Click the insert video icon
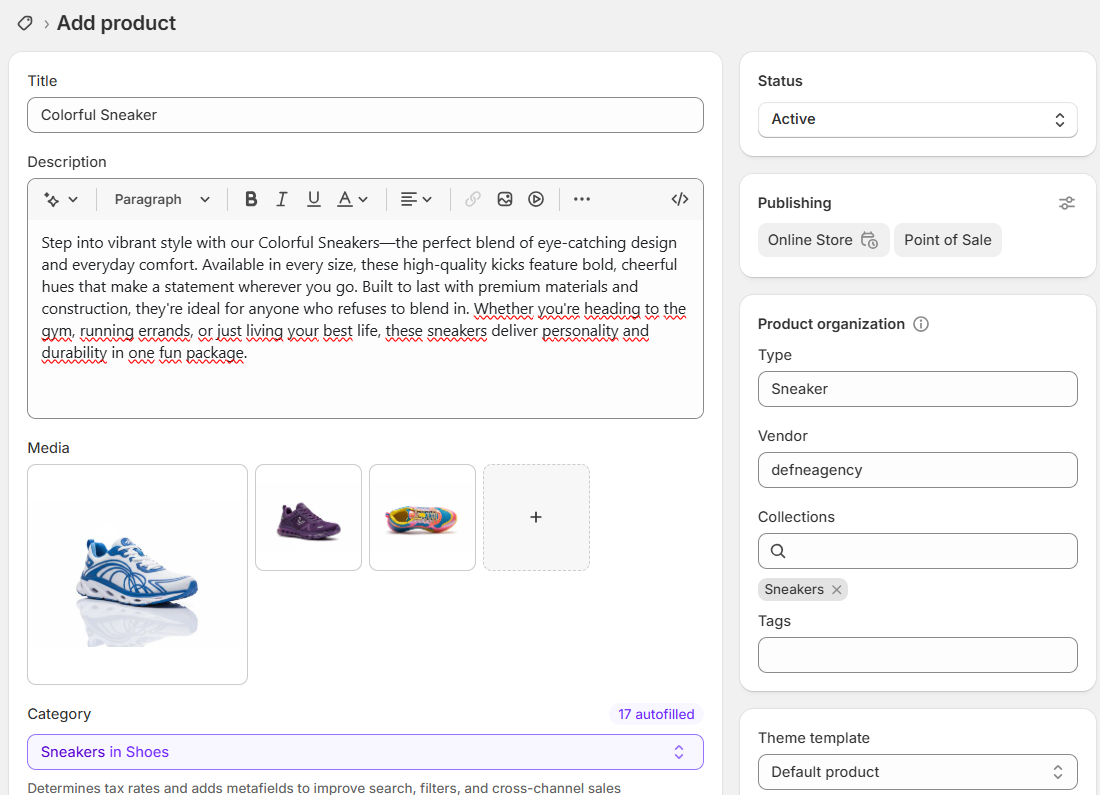Screen dimensions: 1100x795 (536, 199)
